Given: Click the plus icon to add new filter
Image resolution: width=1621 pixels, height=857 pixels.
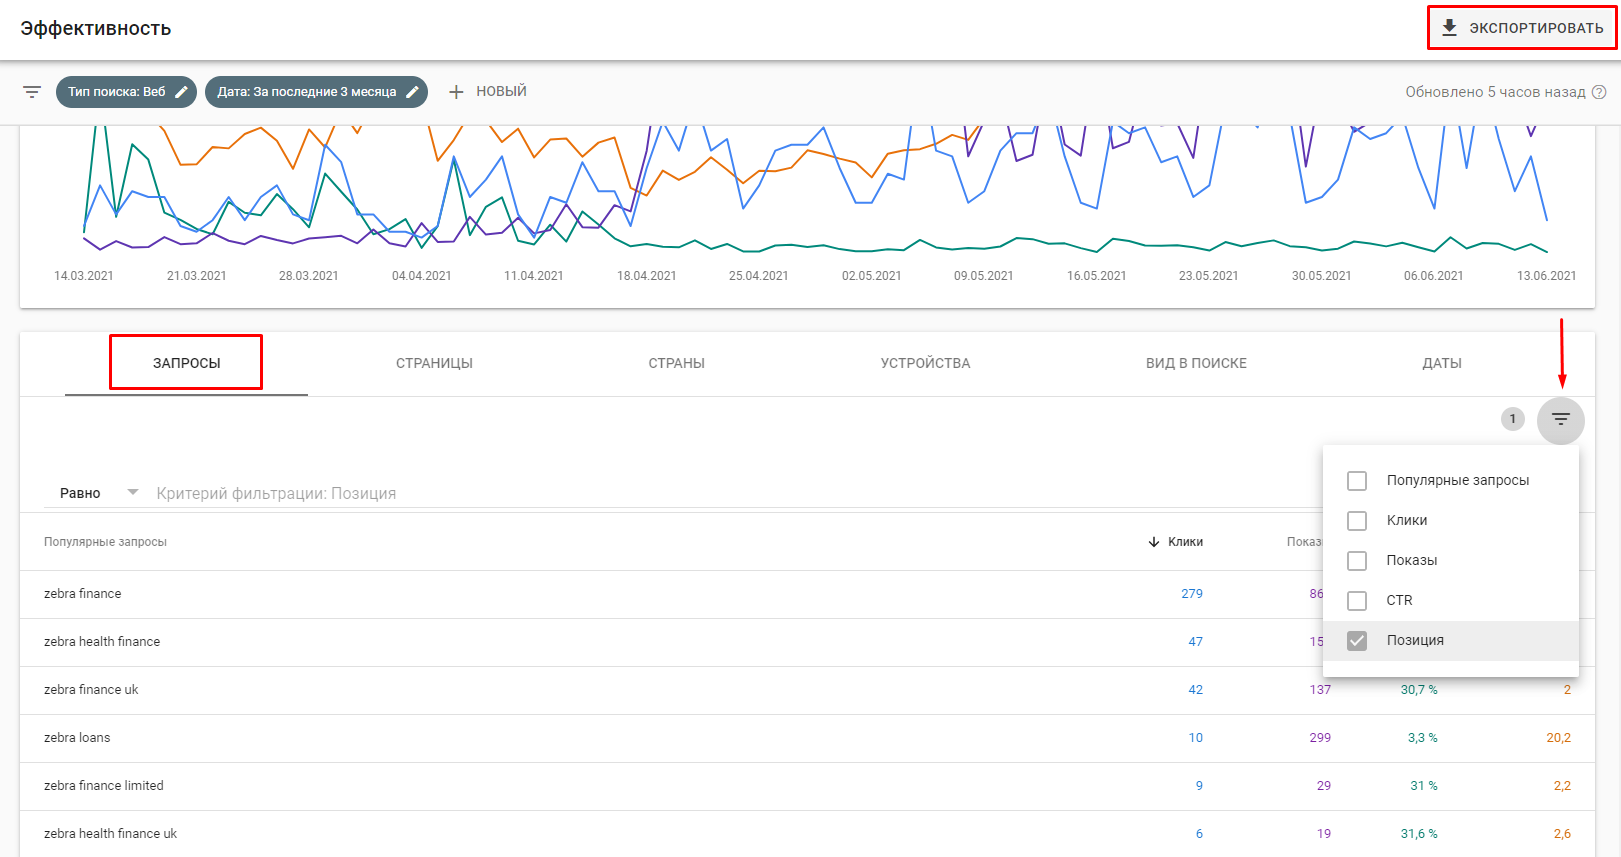Looking at the screenshot, I should click(x=456, y=92).
